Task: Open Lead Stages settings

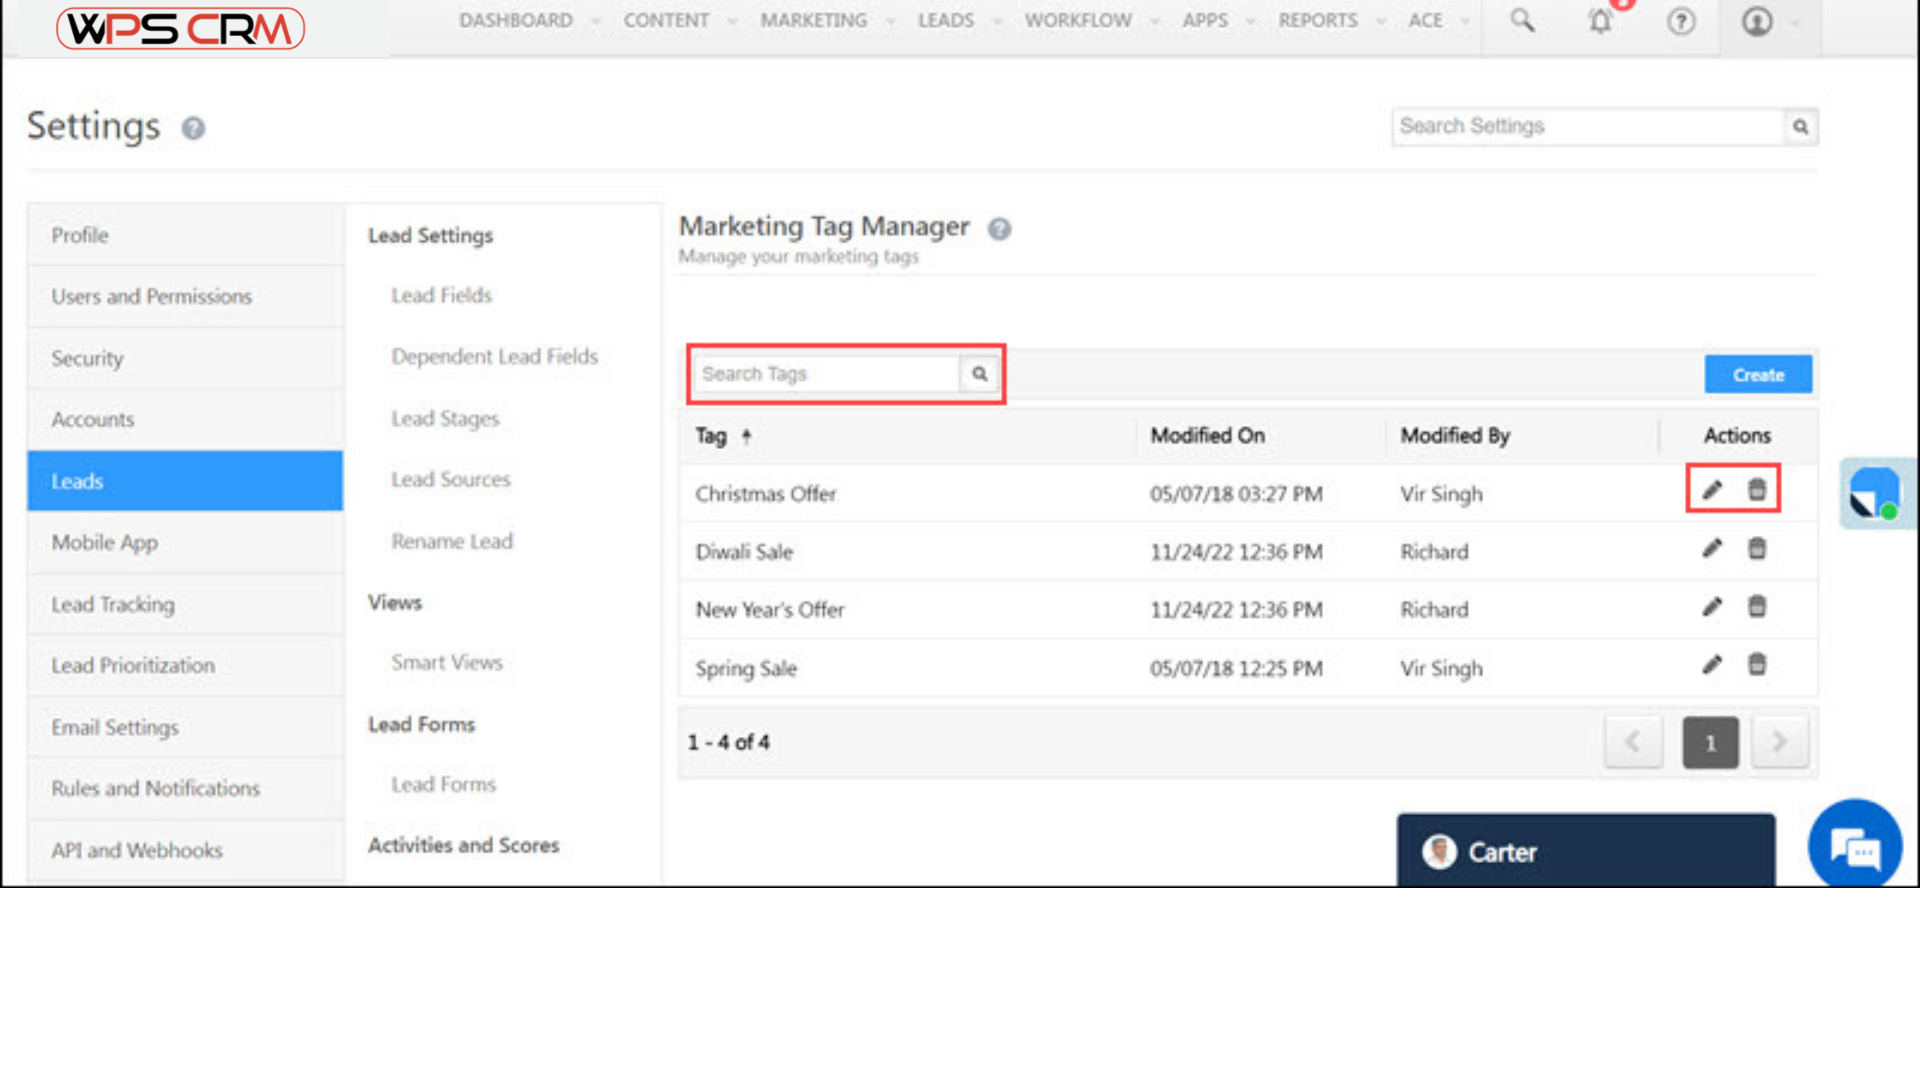Action: point(445,419)
